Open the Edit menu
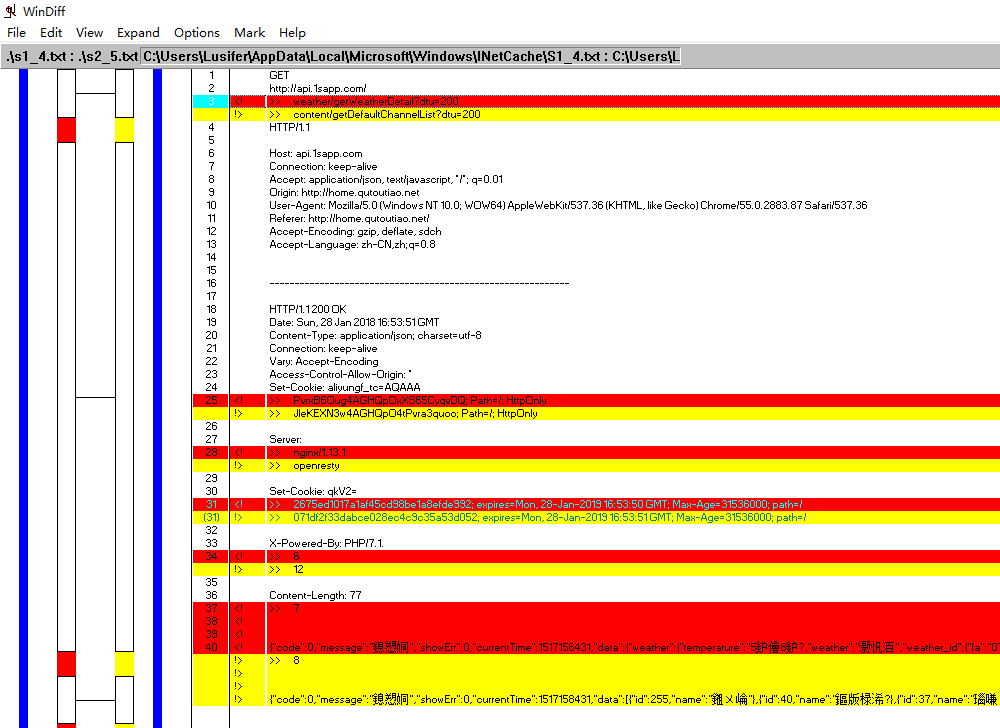Viewport: 1000px width, 728px height. point(51,33)
